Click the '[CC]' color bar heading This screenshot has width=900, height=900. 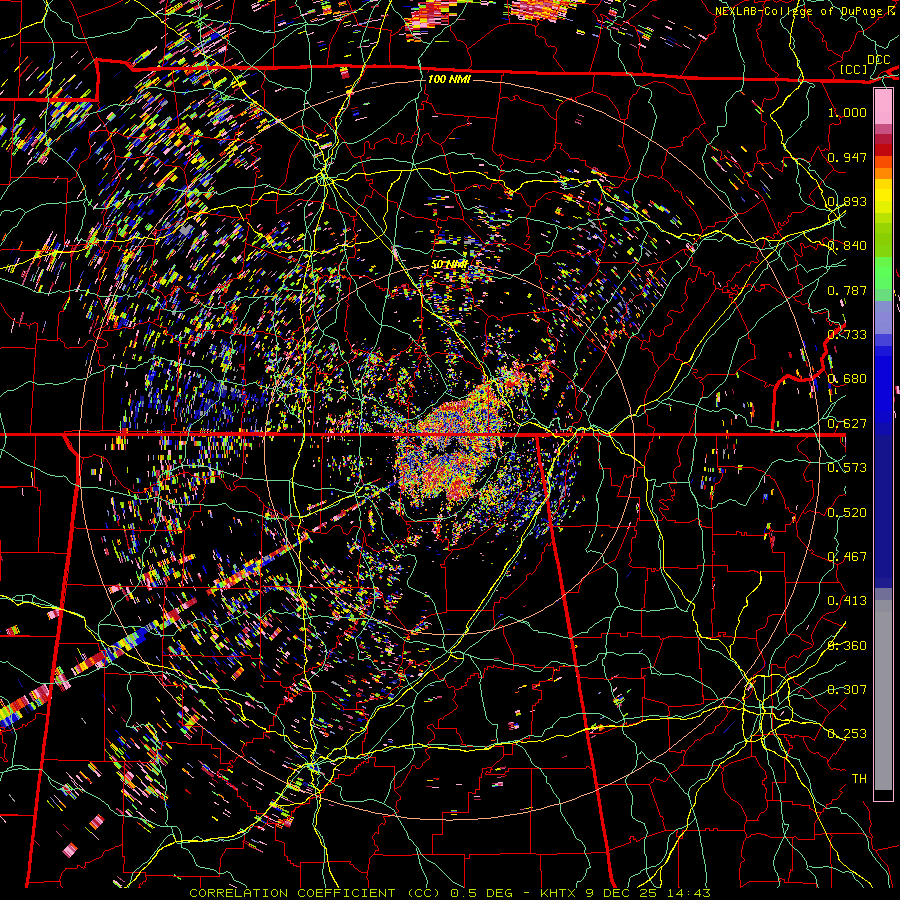pos(854,69)
